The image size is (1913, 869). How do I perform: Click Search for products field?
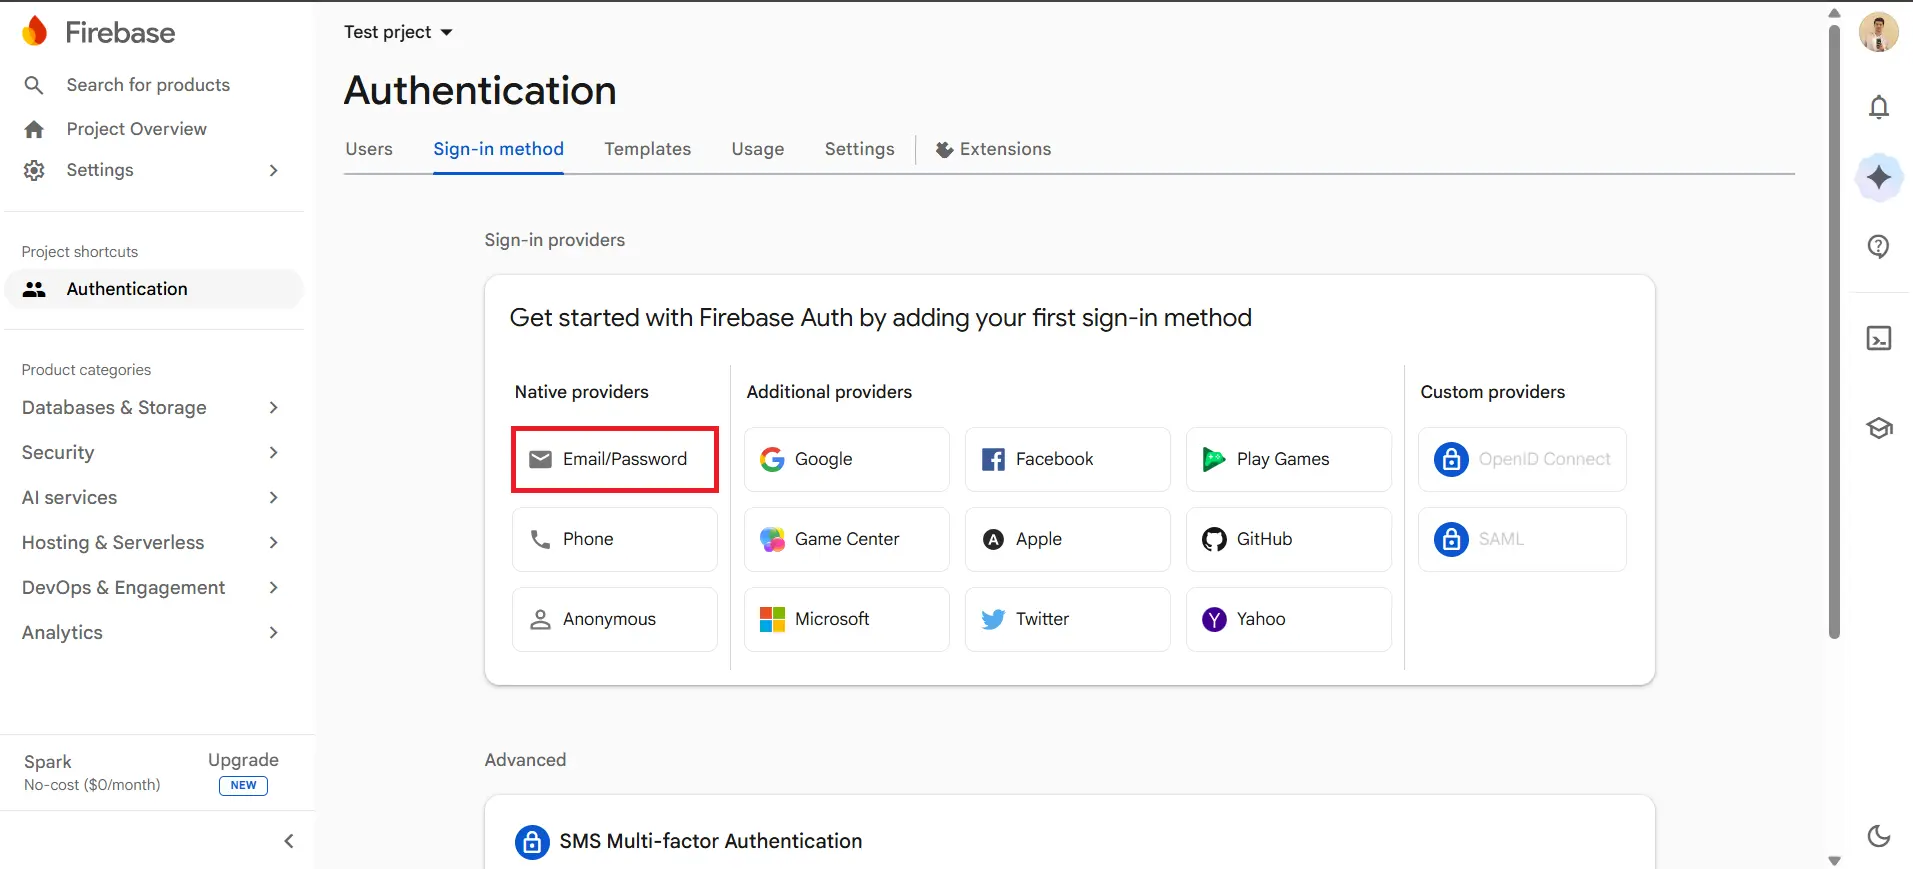coord(148,85)
